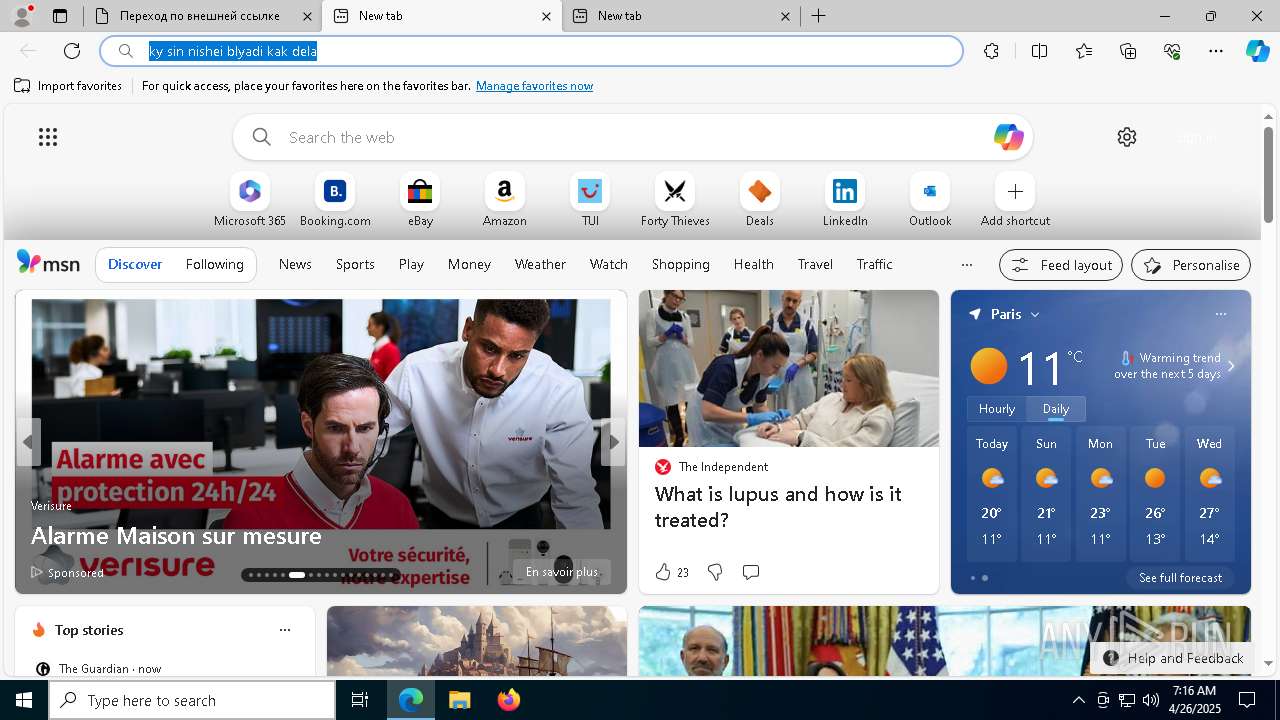Open Amazon shortcut
The height and width of the screenshot is (720, 1280).
pyautogui.click(x=504, y=200)
